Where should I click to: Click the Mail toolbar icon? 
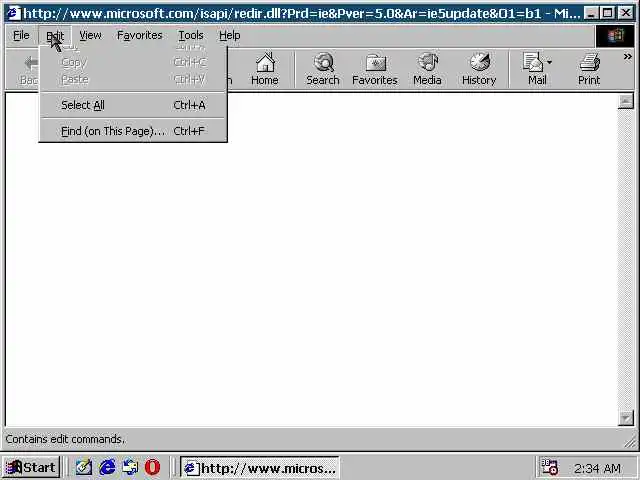click(x=533, y=69)
